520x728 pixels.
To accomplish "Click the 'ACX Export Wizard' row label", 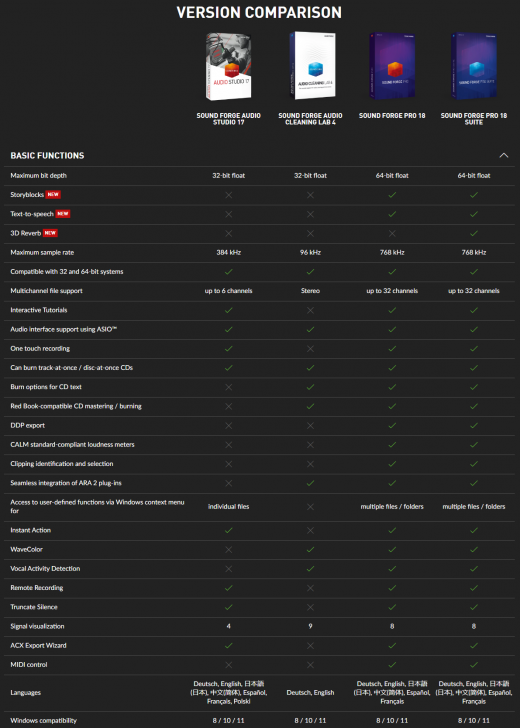I will (38, 645).
